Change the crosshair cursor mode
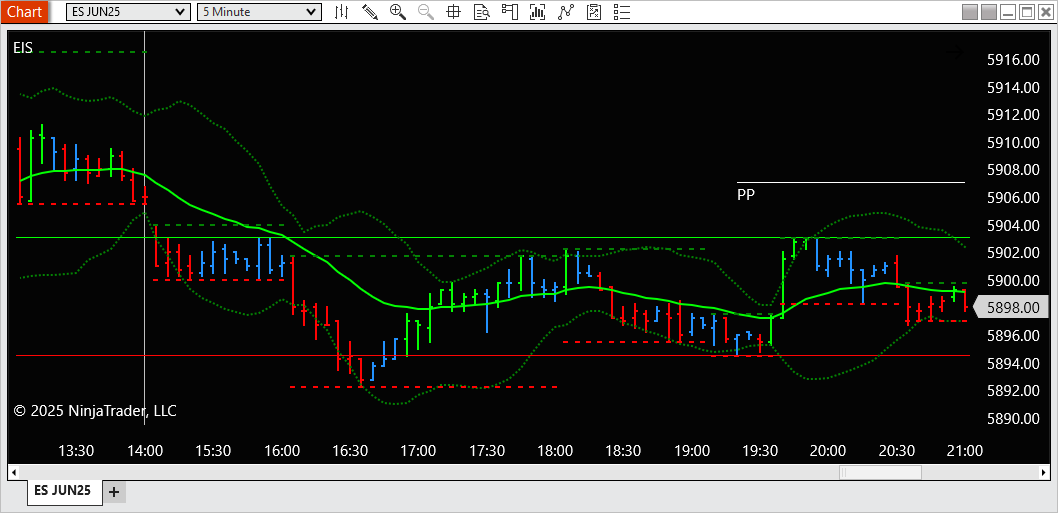Image resolution: width=1058 pixels, height=513 pixels. (453, 11)
